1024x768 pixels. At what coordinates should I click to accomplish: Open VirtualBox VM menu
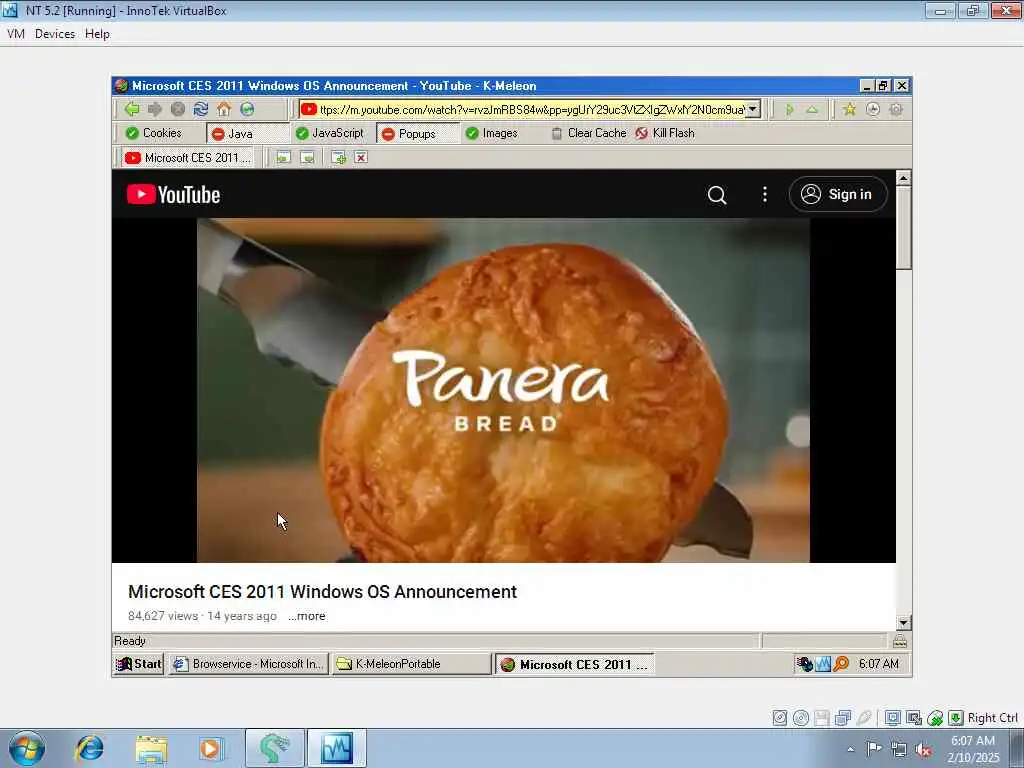click(x=16, y=34)
